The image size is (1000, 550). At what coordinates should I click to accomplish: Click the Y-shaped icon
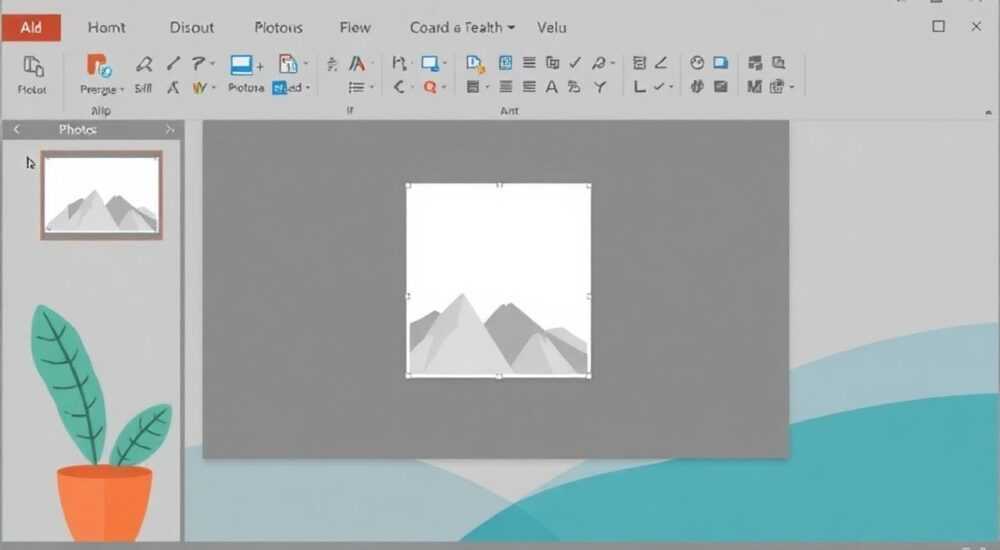pos(599,87)
